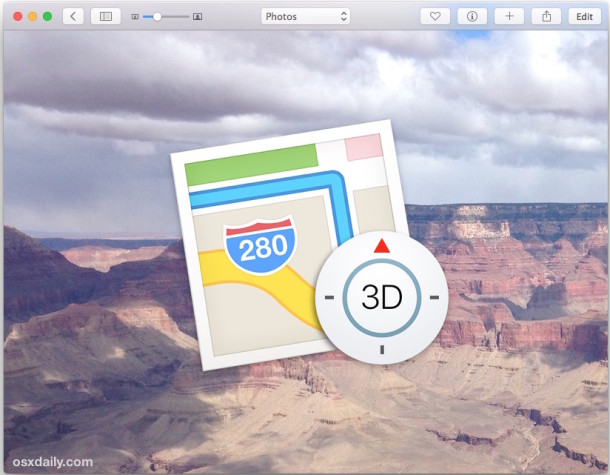Open the Photos view dropdown
Viewport: 610px width, 475px height.
coord(305,16)
